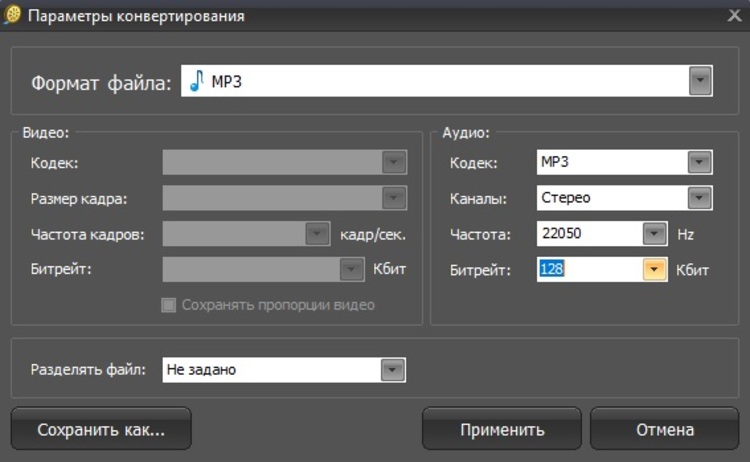750x462 pixels.
Task: Click the film reel app icon in title bar
Action: click(12, 15)
